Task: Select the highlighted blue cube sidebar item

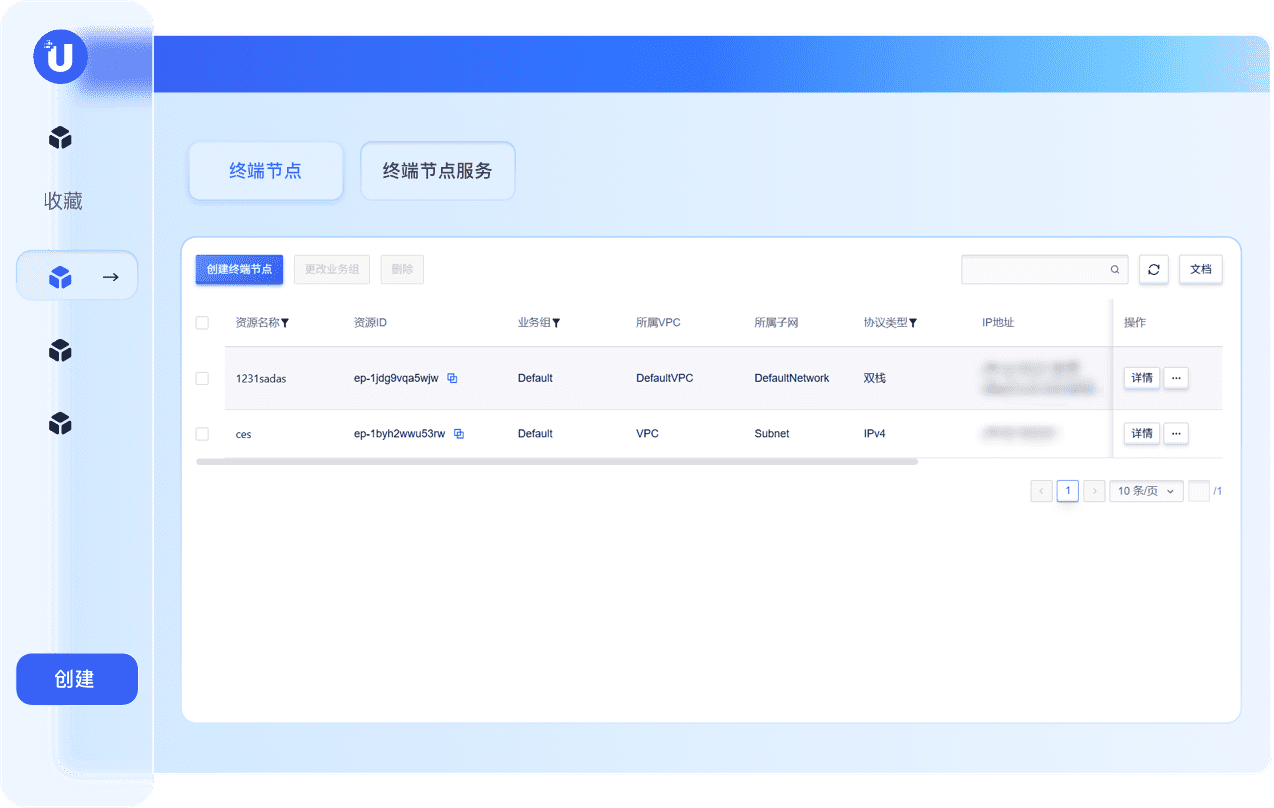Action: [60, 277]
